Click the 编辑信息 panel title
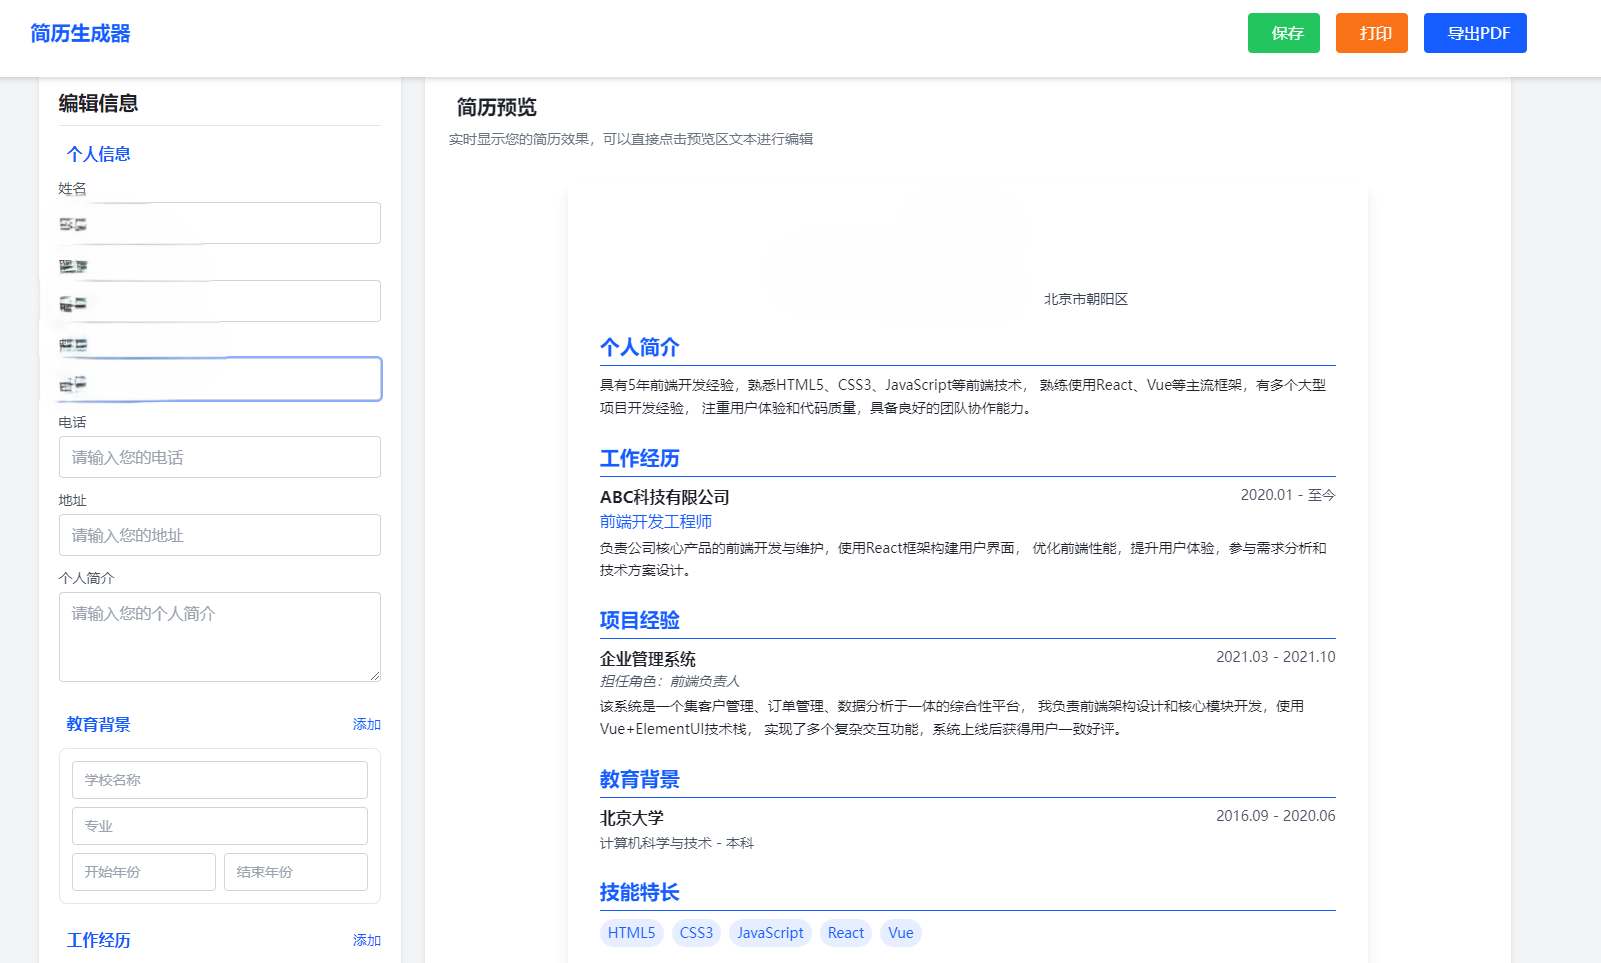This screenshot has width=1601, height=963. click(99, 103)
